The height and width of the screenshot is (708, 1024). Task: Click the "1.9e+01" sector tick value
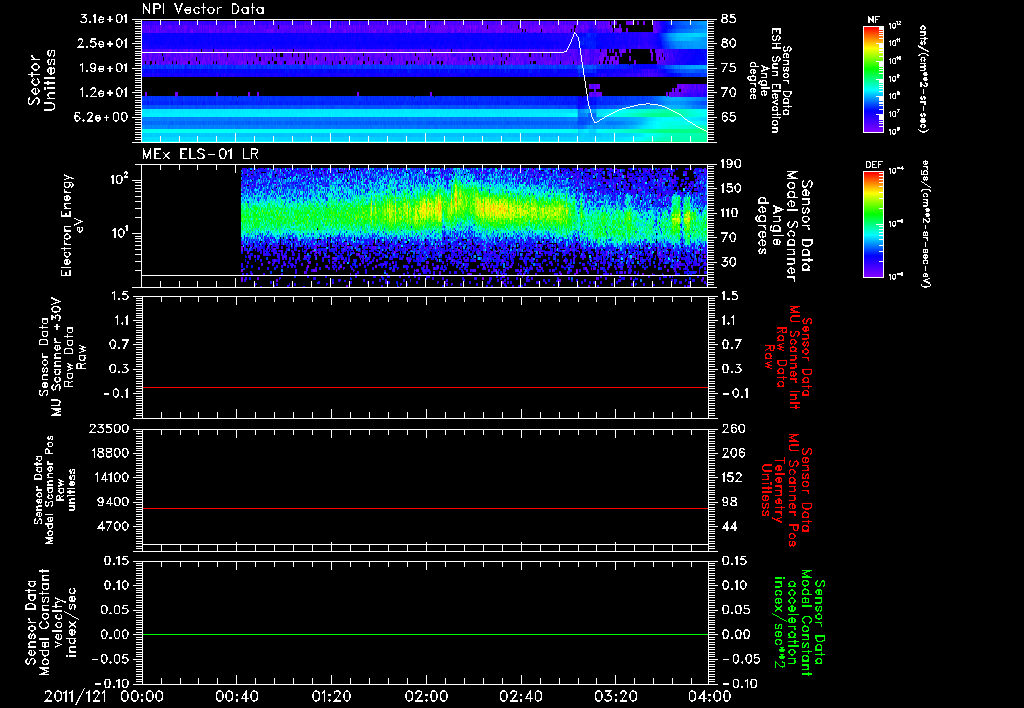pos(104,68)
